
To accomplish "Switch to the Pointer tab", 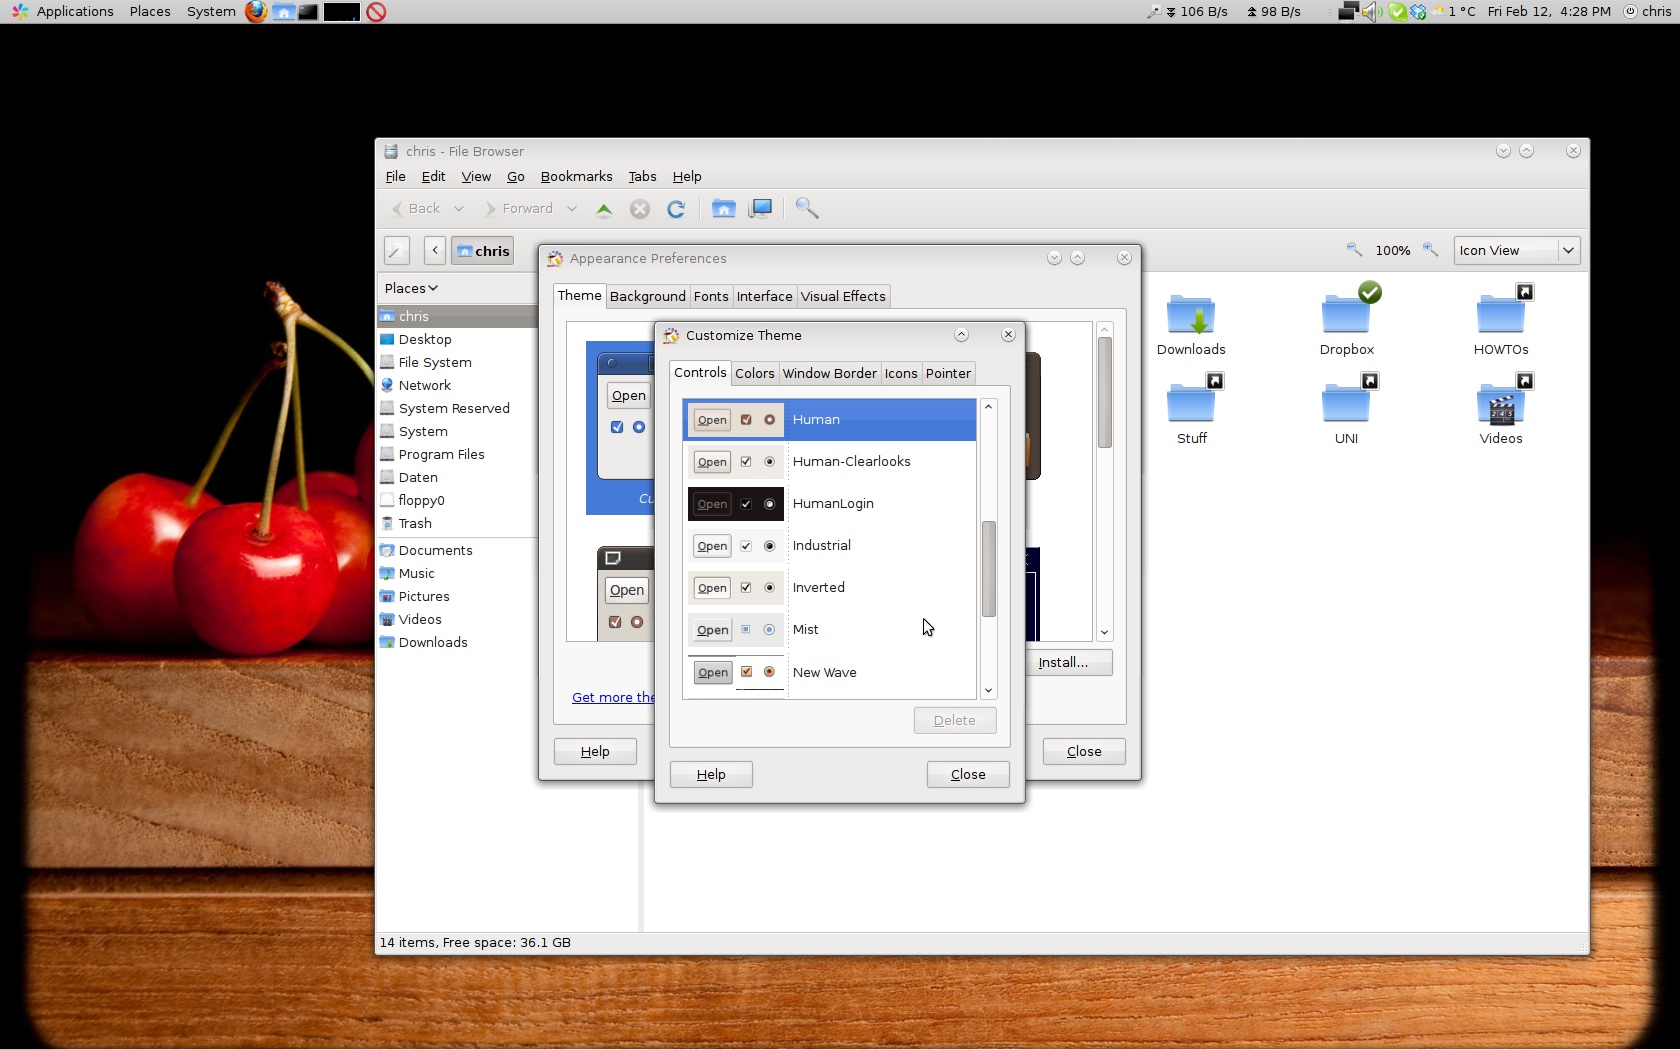I will [x=948, y=374].
